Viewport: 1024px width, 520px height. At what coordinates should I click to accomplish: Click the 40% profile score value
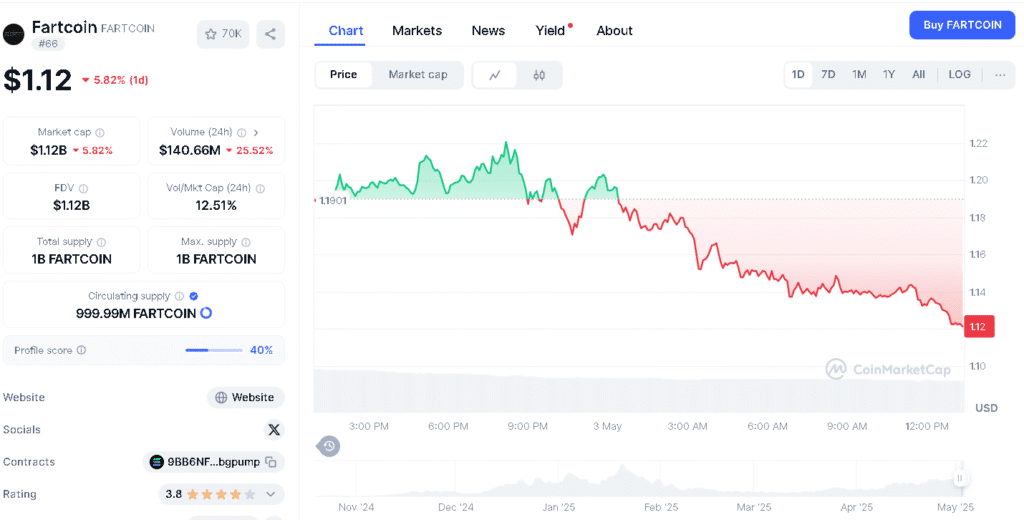261,350
